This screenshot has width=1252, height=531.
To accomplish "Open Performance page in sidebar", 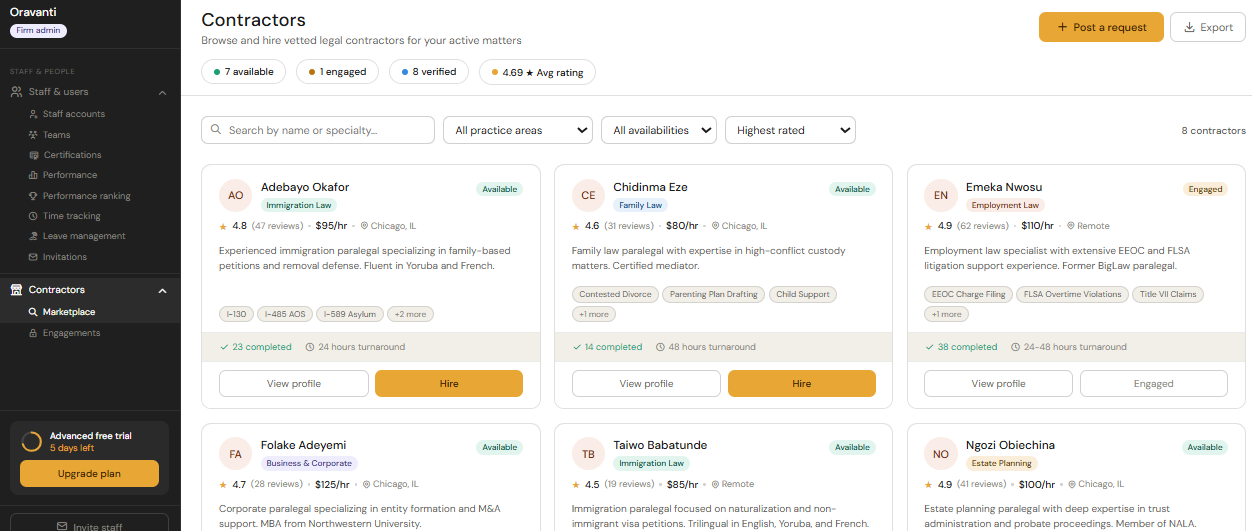I will pos(69,175).
